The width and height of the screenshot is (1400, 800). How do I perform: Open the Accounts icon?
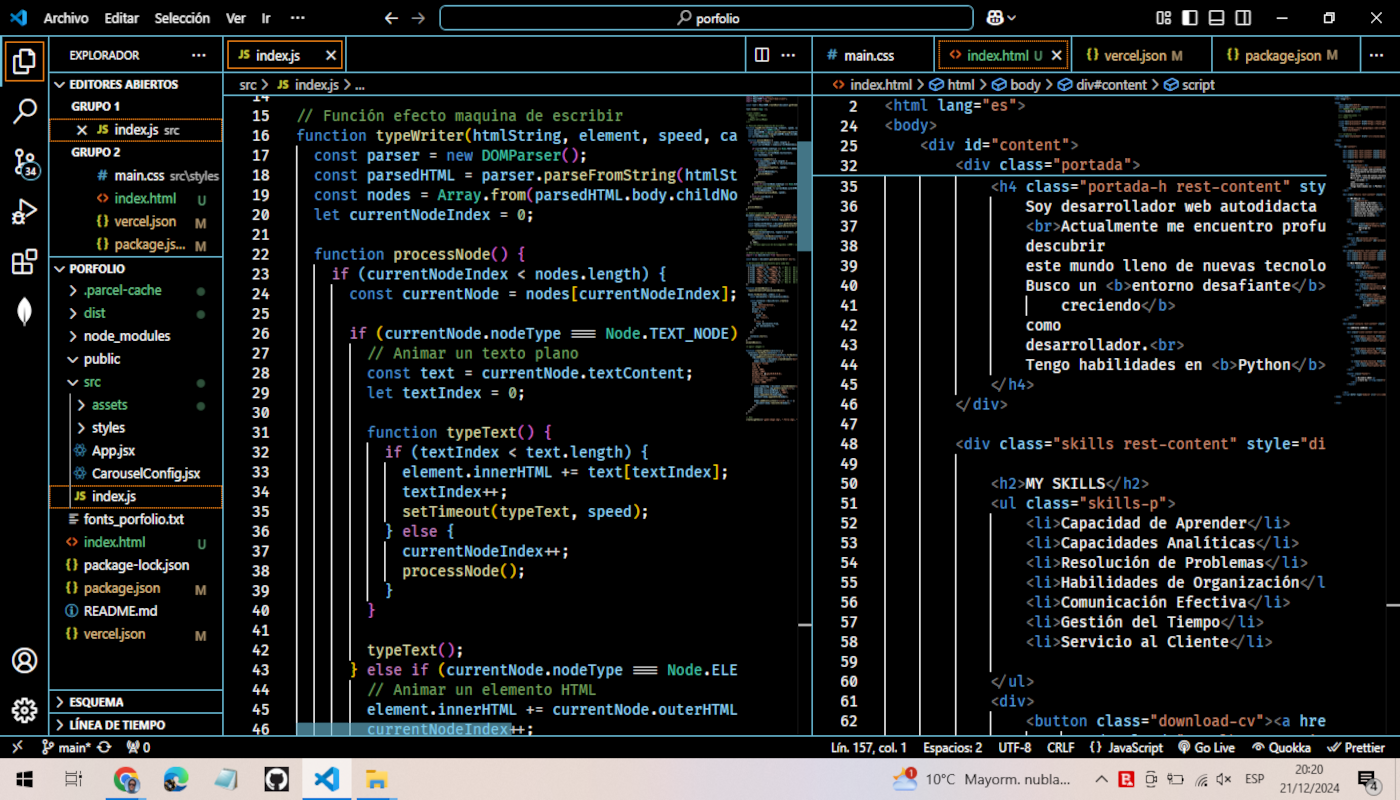(x=24, y=661)
